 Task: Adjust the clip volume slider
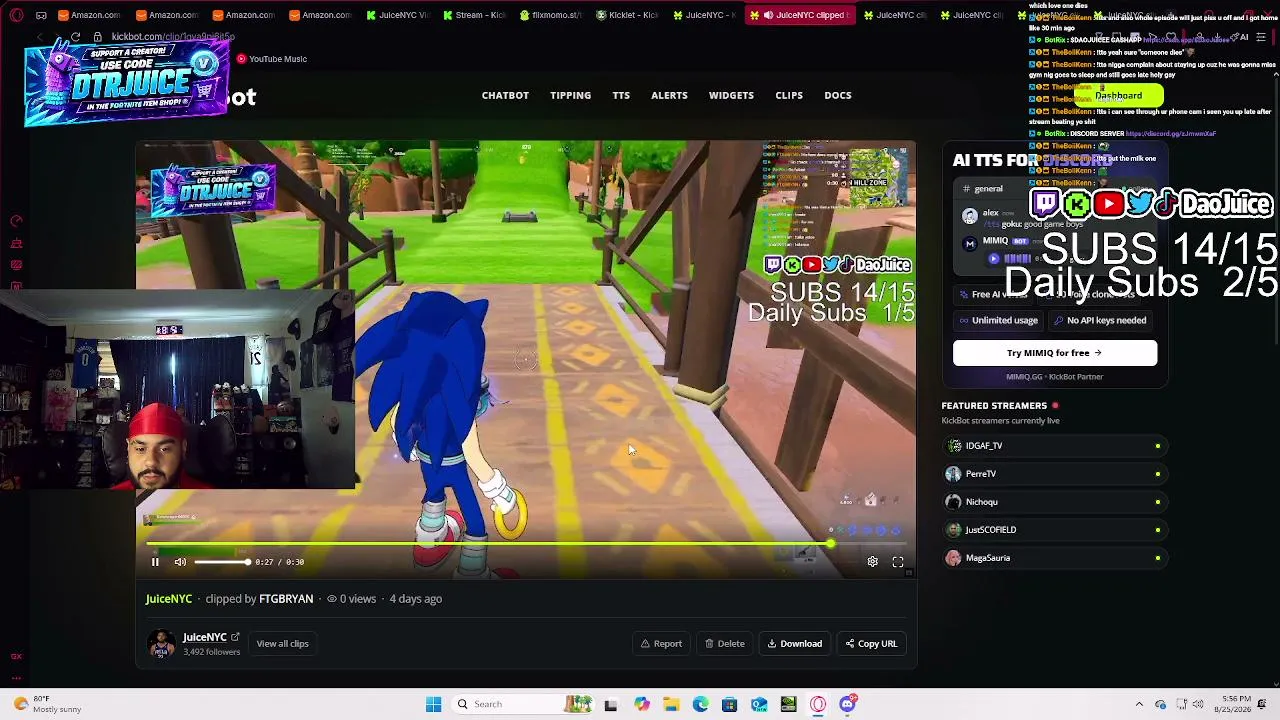[221, 562]
